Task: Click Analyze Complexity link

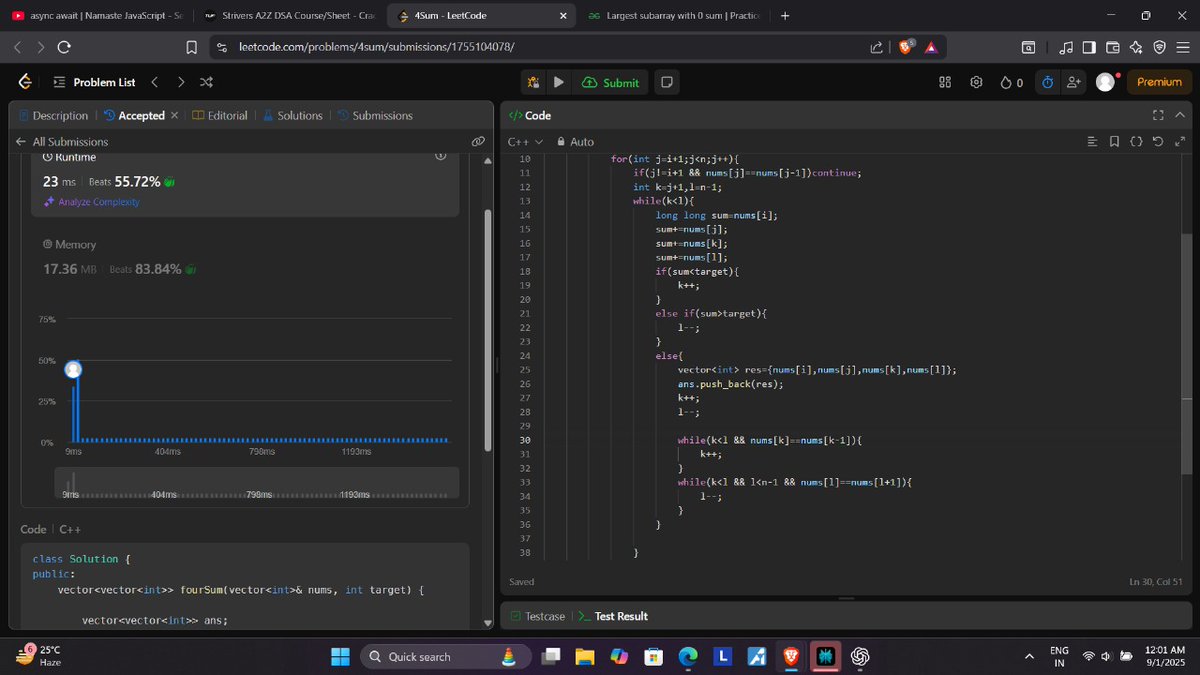Action: pyautogui.click(x=91, y=202)
